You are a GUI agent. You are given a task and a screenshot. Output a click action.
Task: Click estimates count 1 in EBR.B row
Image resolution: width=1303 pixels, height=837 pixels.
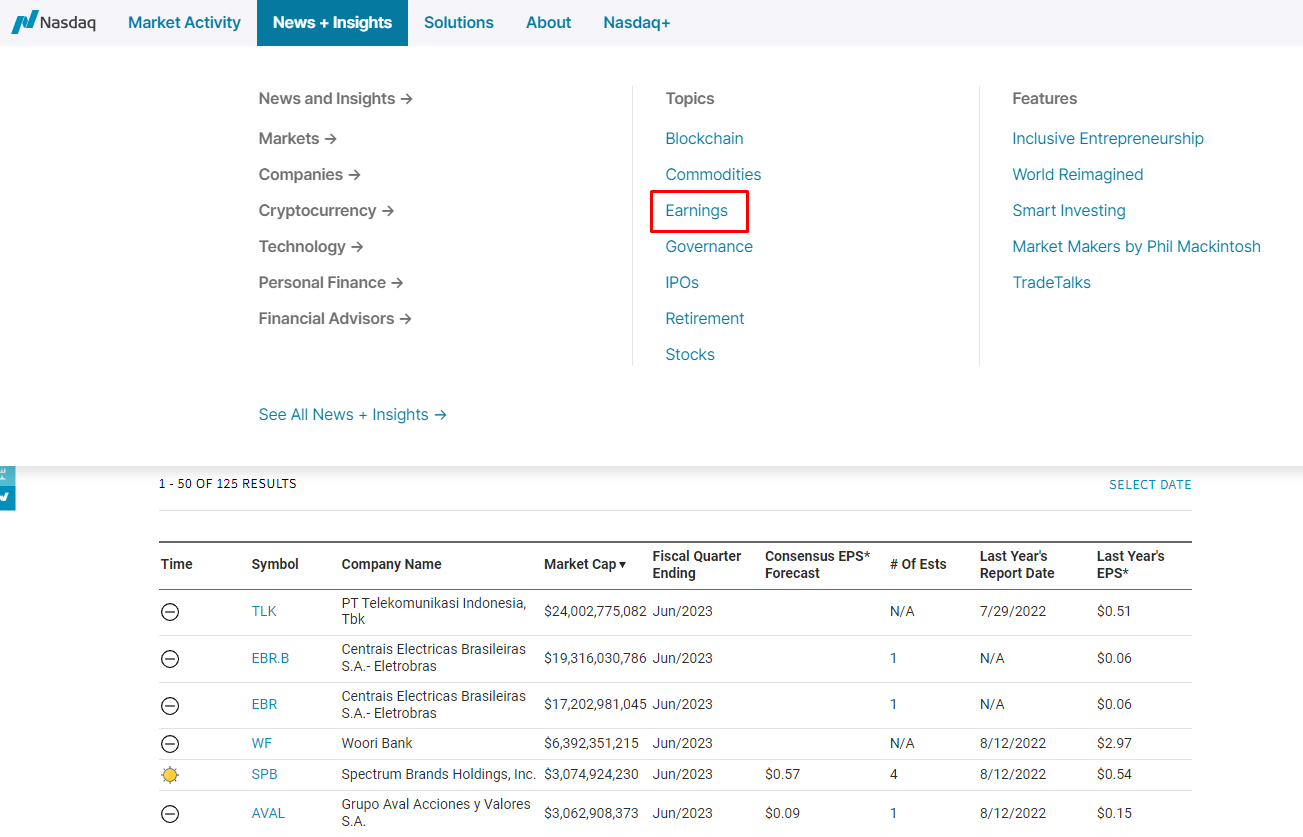tap(894, 658)
